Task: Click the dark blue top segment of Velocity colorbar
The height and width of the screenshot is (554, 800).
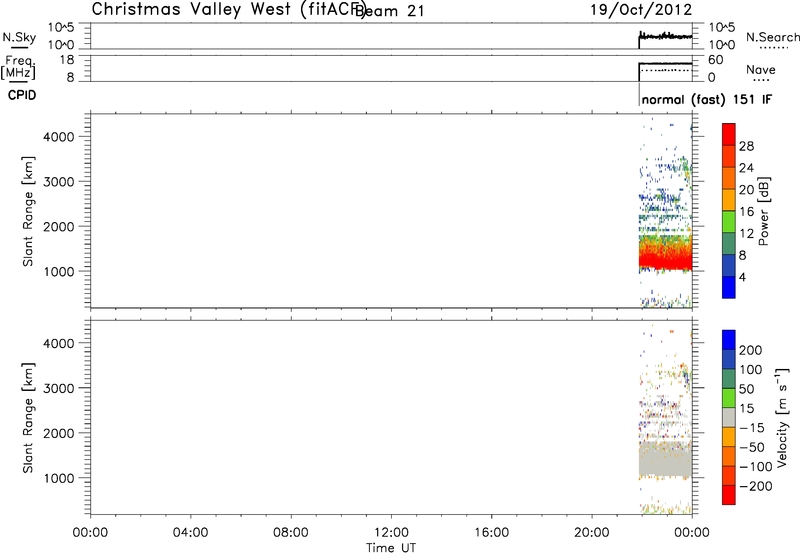Action: click(729, 340)
